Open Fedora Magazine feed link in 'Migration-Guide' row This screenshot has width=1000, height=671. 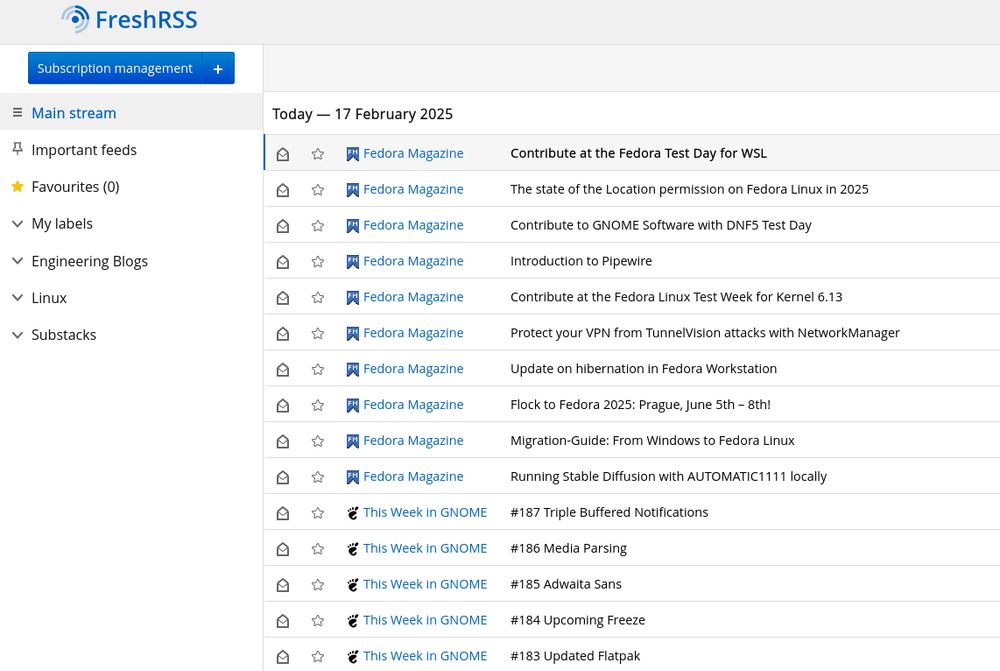[413, 441]
